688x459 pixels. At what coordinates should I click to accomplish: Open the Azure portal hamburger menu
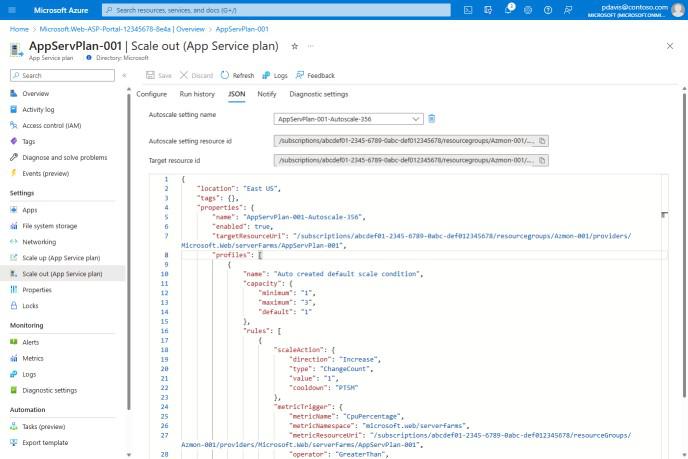[x=11, y=9]
